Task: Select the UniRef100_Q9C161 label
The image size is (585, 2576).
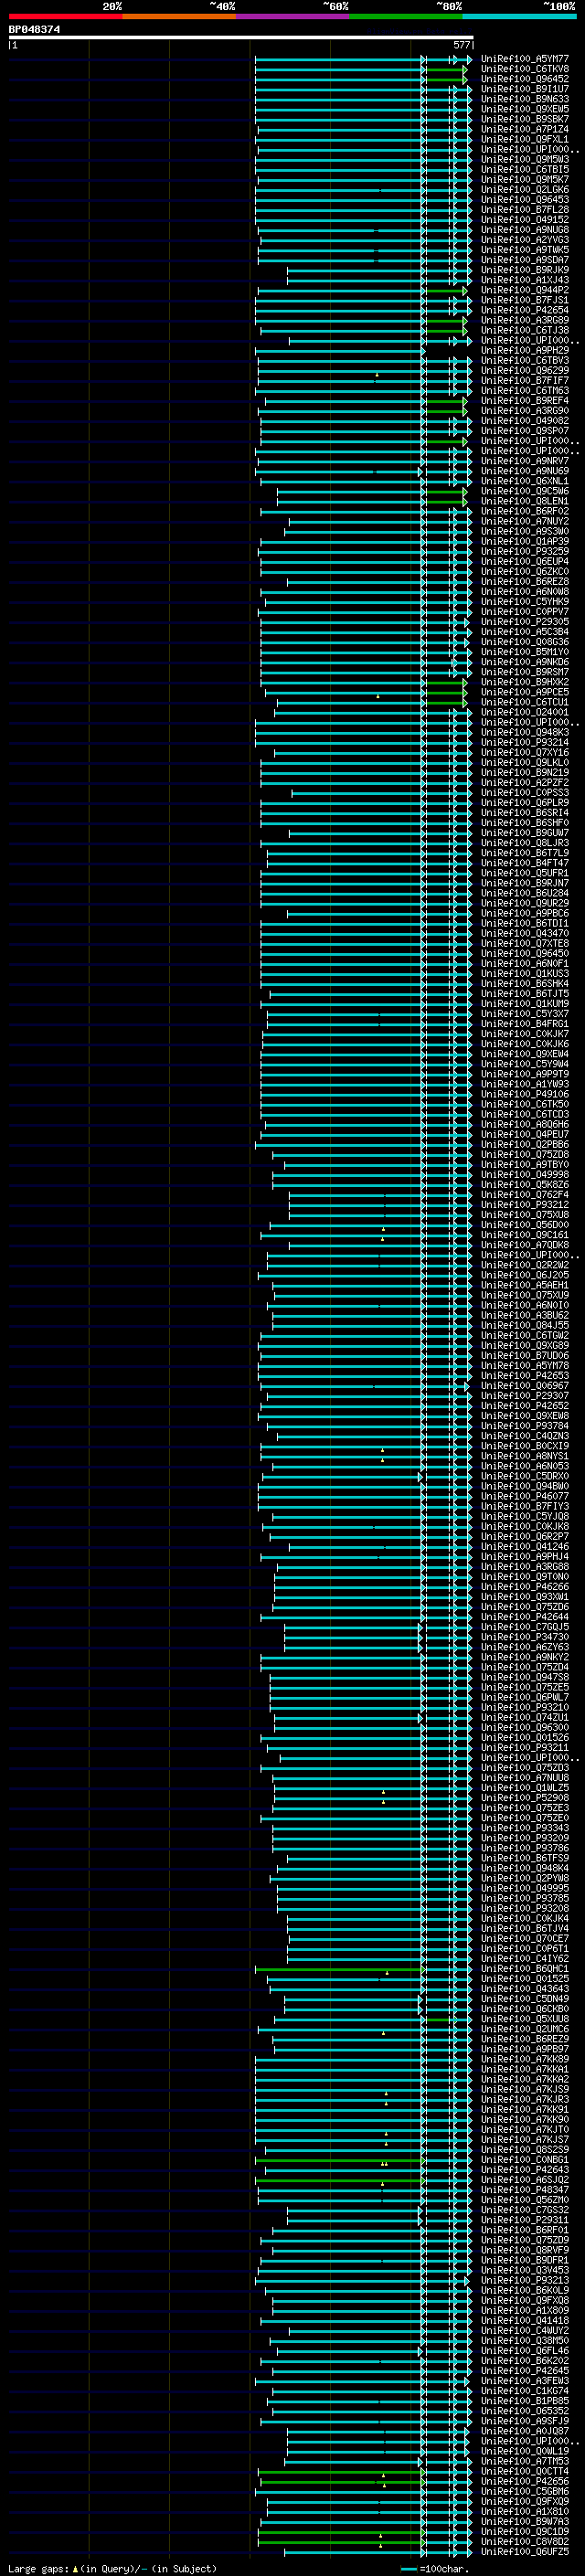Action: coord(525,1236)
